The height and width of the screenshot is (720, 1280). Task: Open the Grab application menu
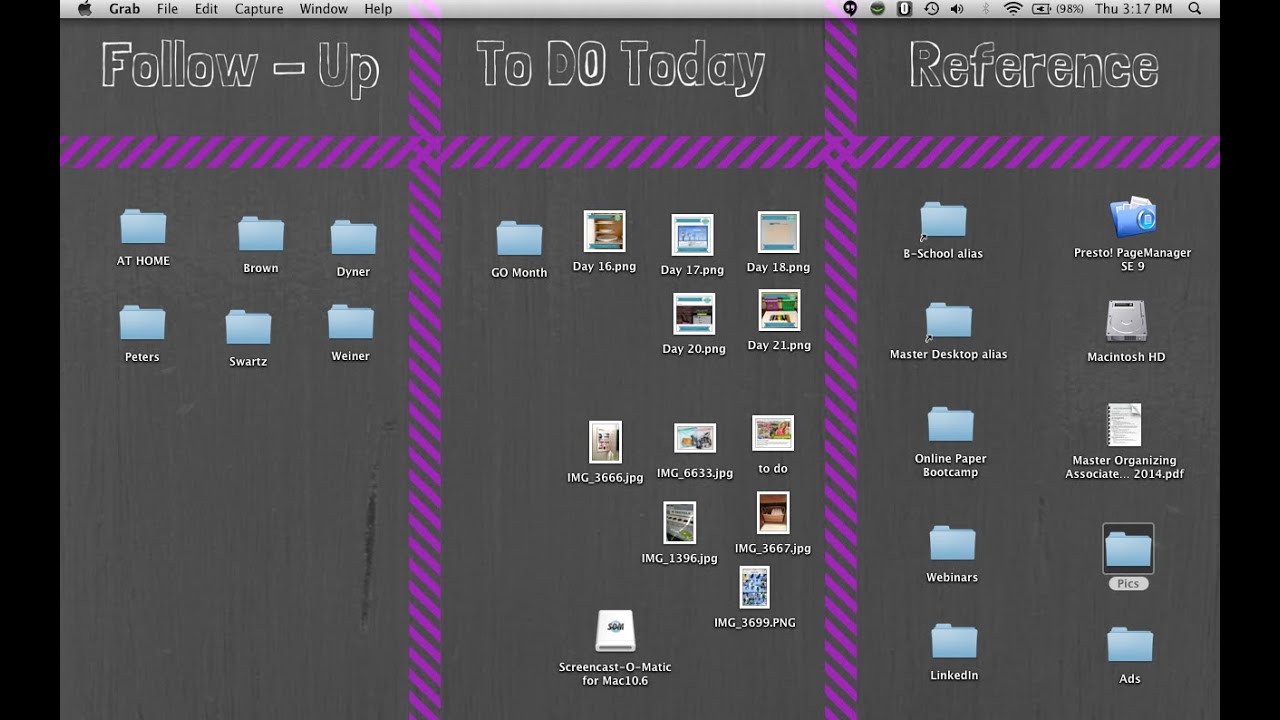pos(124,9)
